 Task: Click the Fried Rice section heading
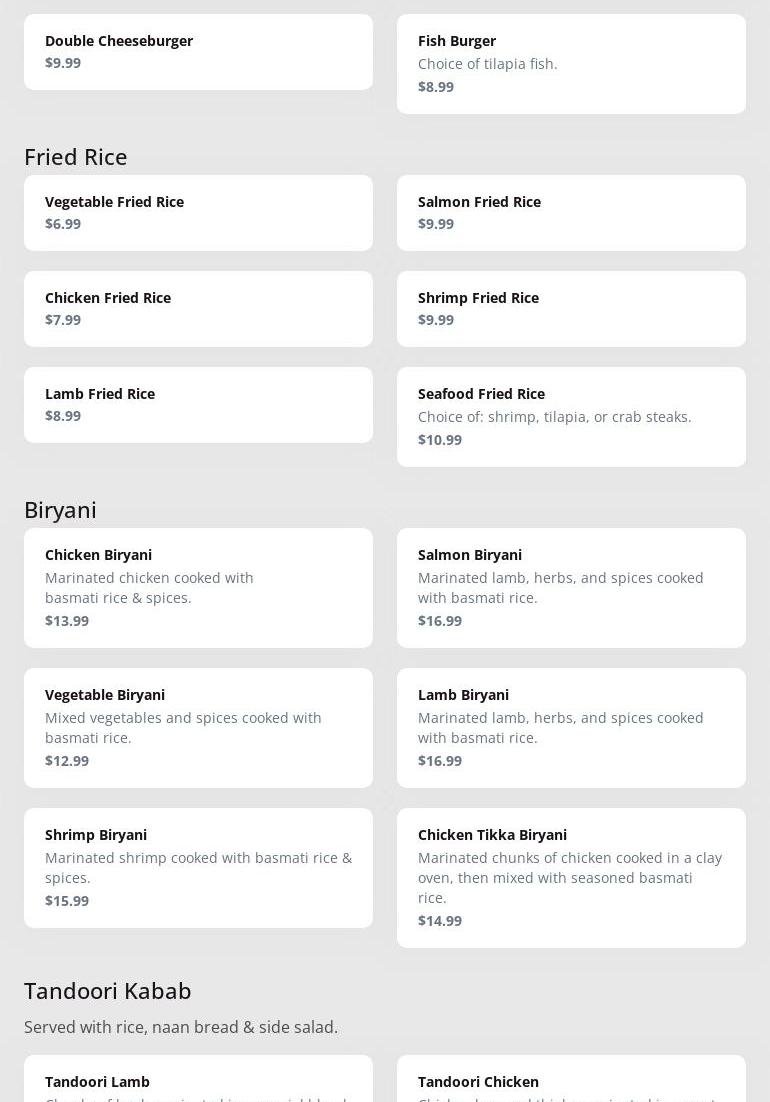[76, 157]
